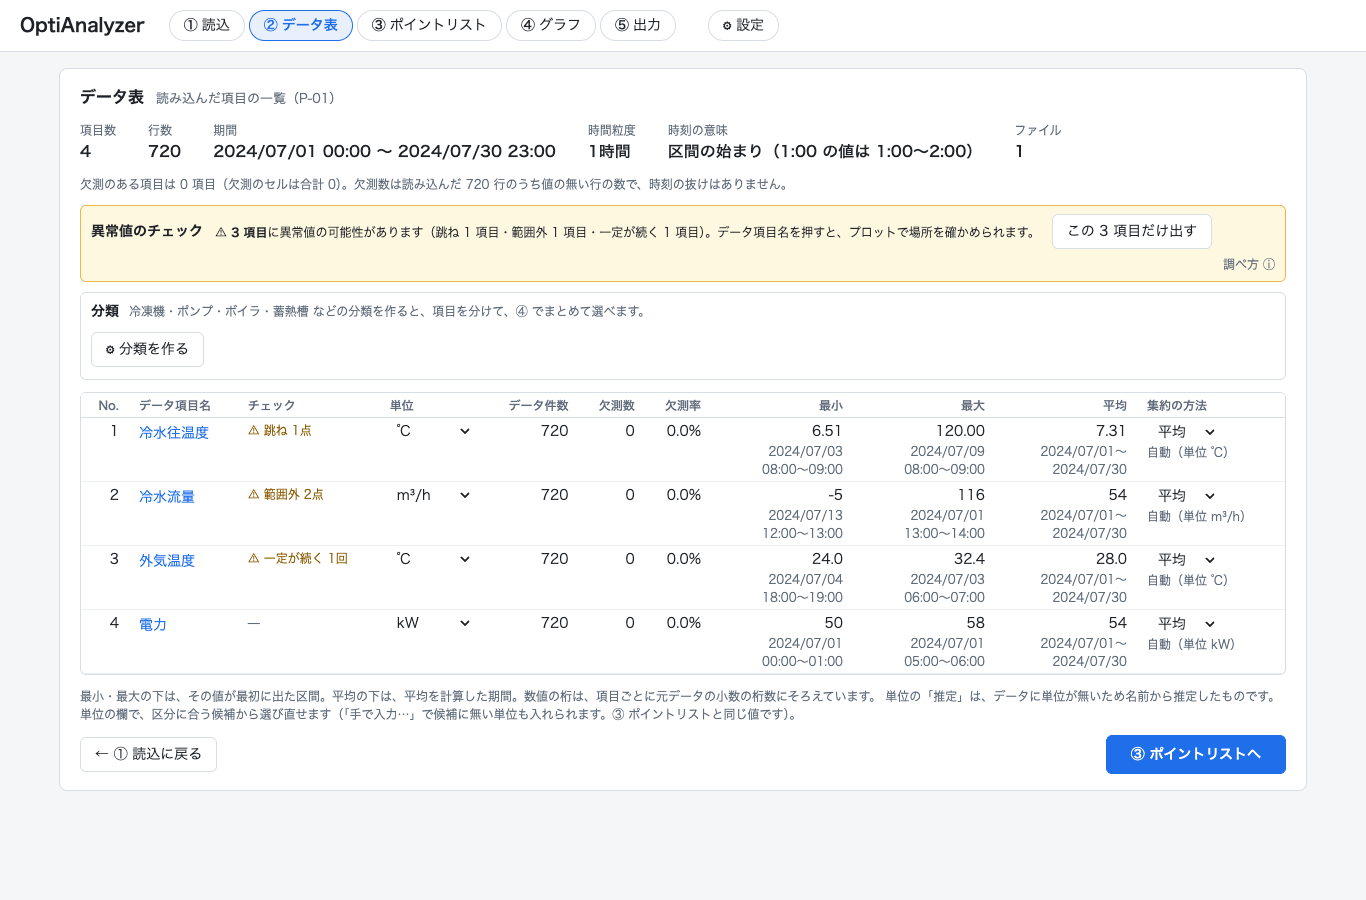The width and height of the screenshot is (1366, 900).
Task: Open the 冷水往温度 data item link
Action: tap(174, 432)
